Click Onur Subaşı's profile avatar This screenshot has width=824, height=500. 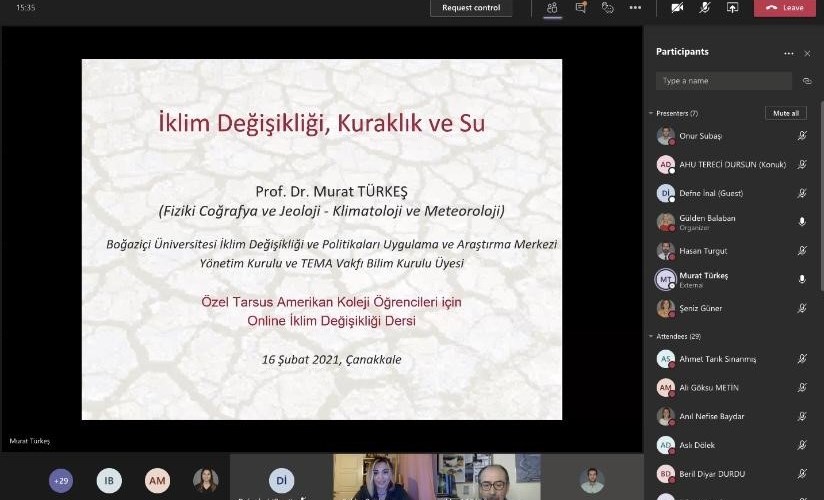(666, 136)
